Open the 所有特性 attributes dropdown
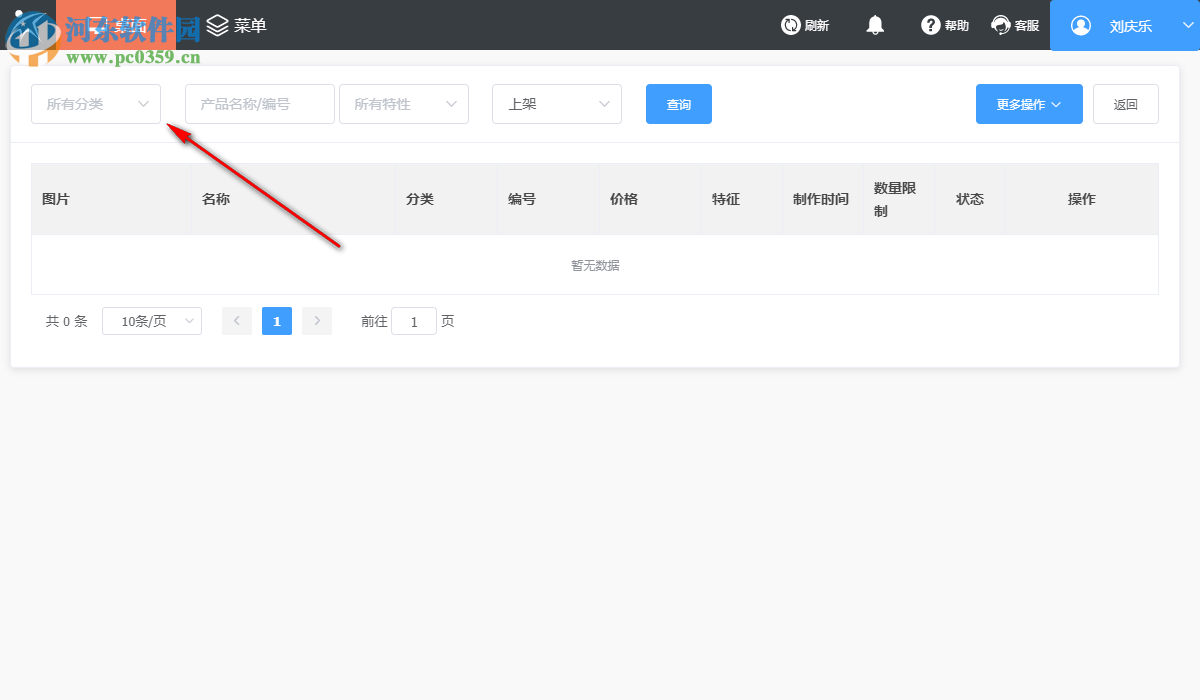Screen dimensions: 1200x700 tap(404, 104)
